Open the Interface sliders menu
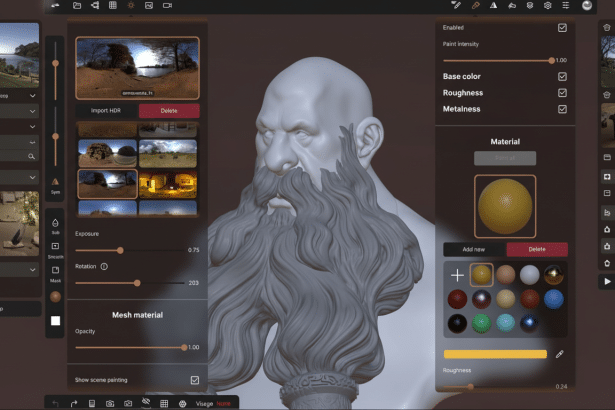This screenshot has height=410, width=615. [566, 5]
